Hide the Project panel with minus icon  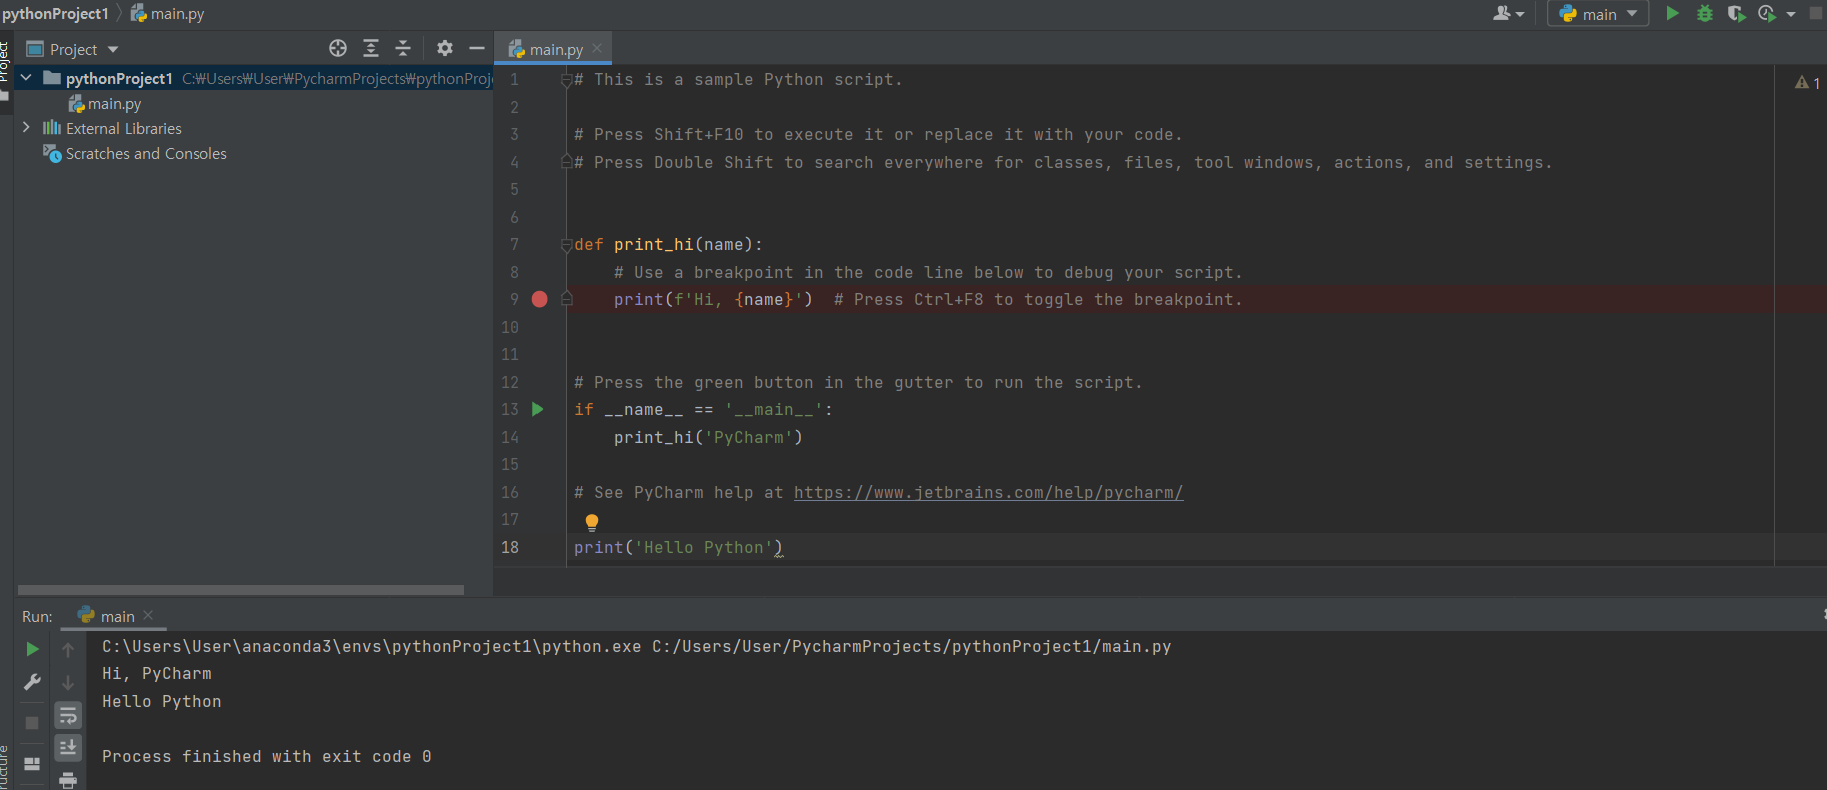pos(477,48)
